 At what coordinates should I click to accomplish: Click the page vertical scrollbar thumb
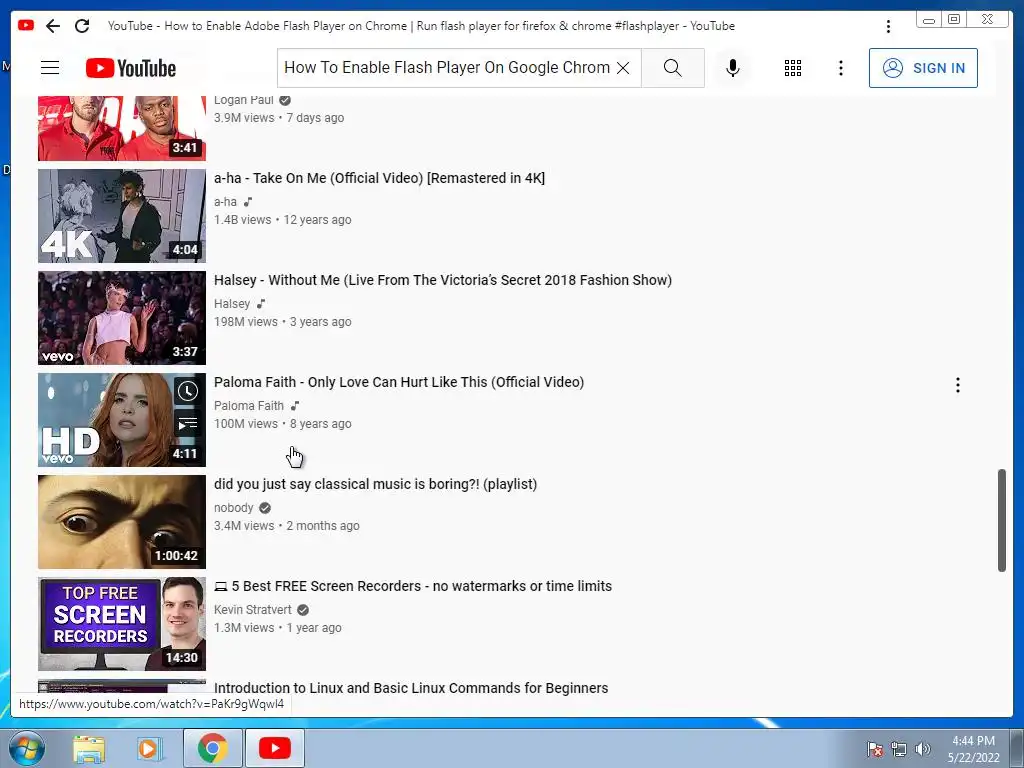pyautogui.click(x=1002, y=520)
